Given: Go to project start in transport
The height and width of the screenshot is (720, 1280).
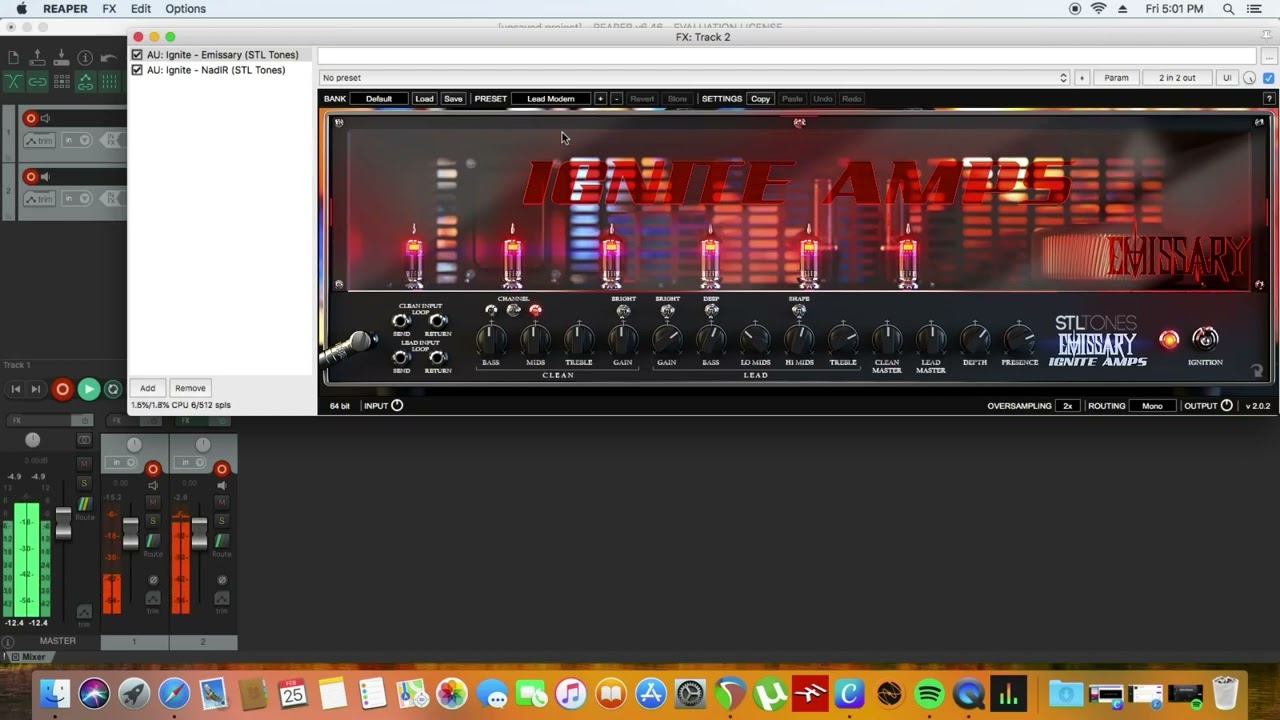Looking at the screenshot, I should [x=15, y=389].
